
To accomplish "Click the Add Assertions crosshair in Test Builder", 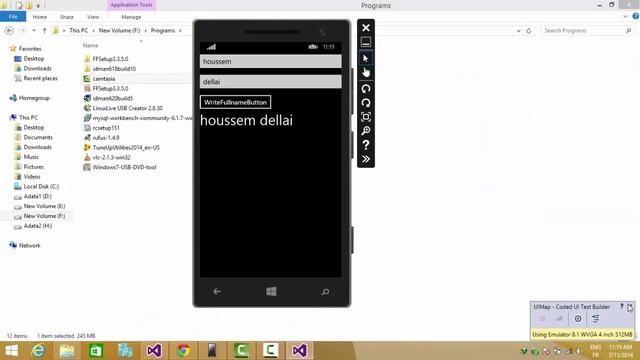I will click(578, 319).
